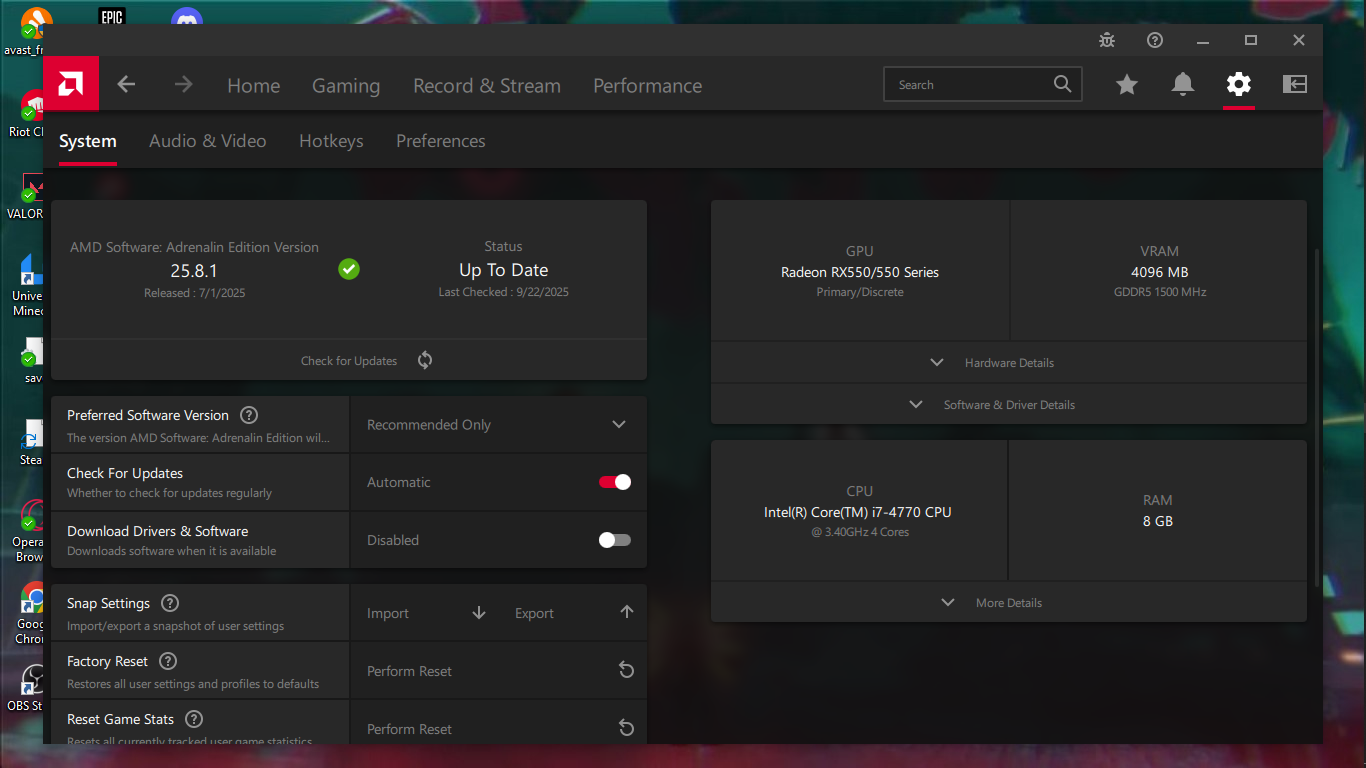Click the 3.40GHz 4 Cores text

click(x=860, y=532)
